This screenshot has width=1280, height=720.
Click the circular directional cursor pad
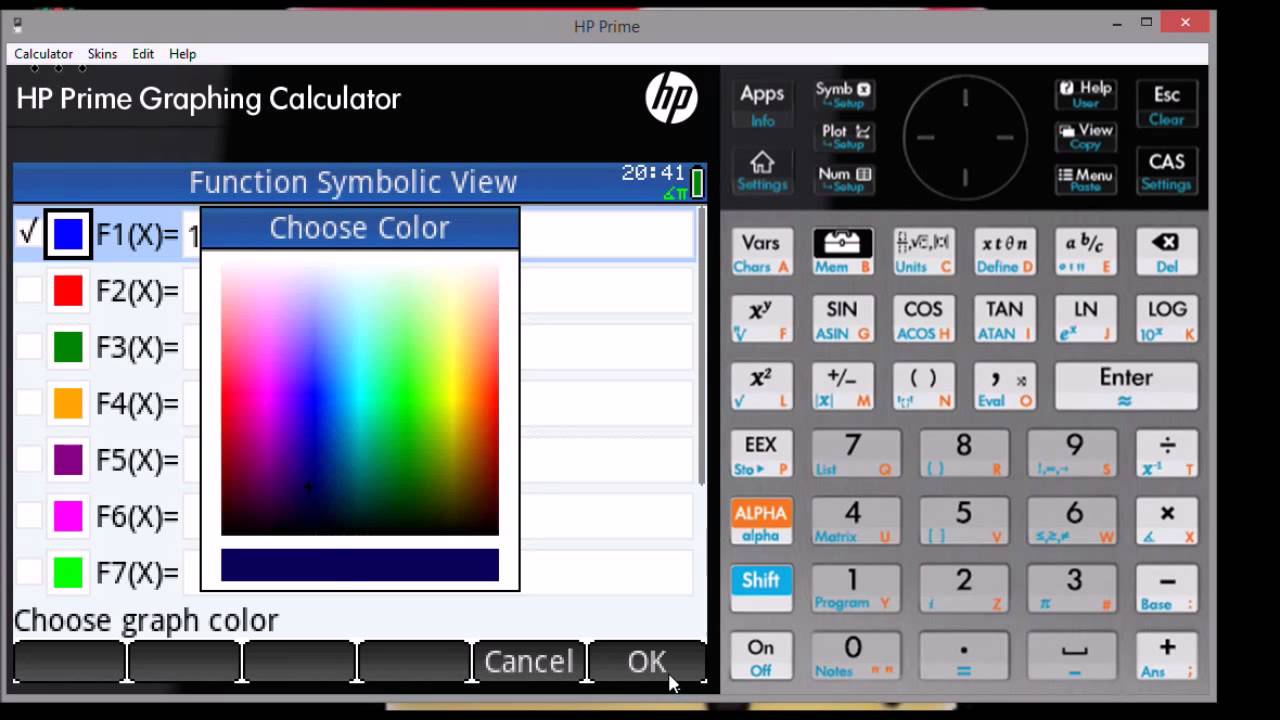[965, 137]
